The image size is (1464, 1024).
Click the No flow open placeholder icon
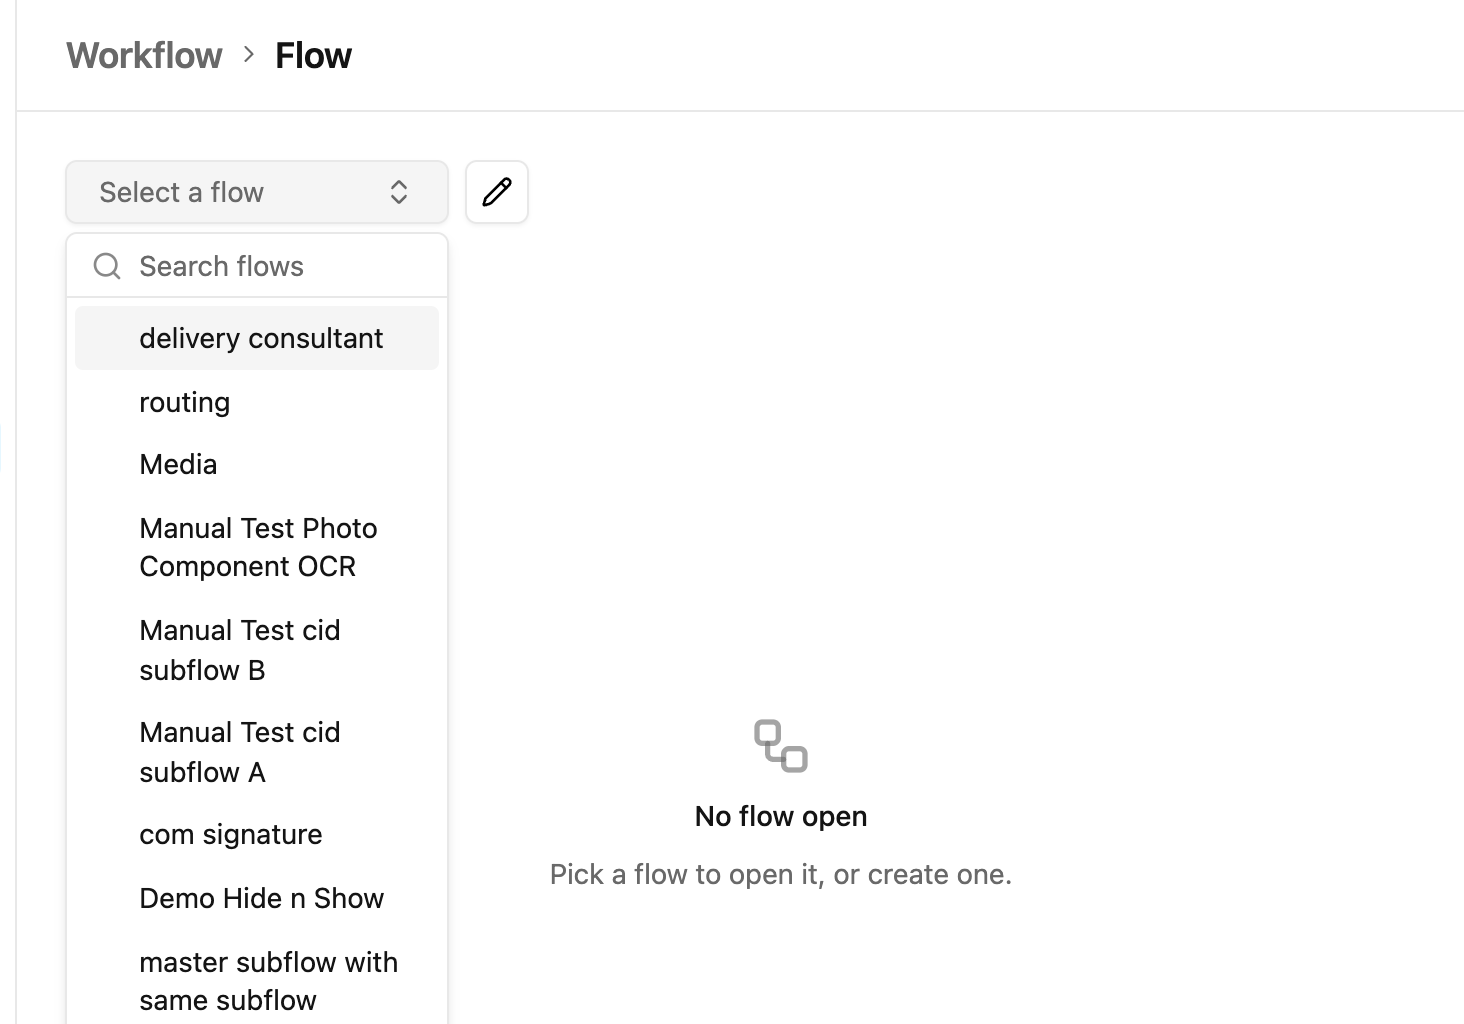(x=781, y=746)
